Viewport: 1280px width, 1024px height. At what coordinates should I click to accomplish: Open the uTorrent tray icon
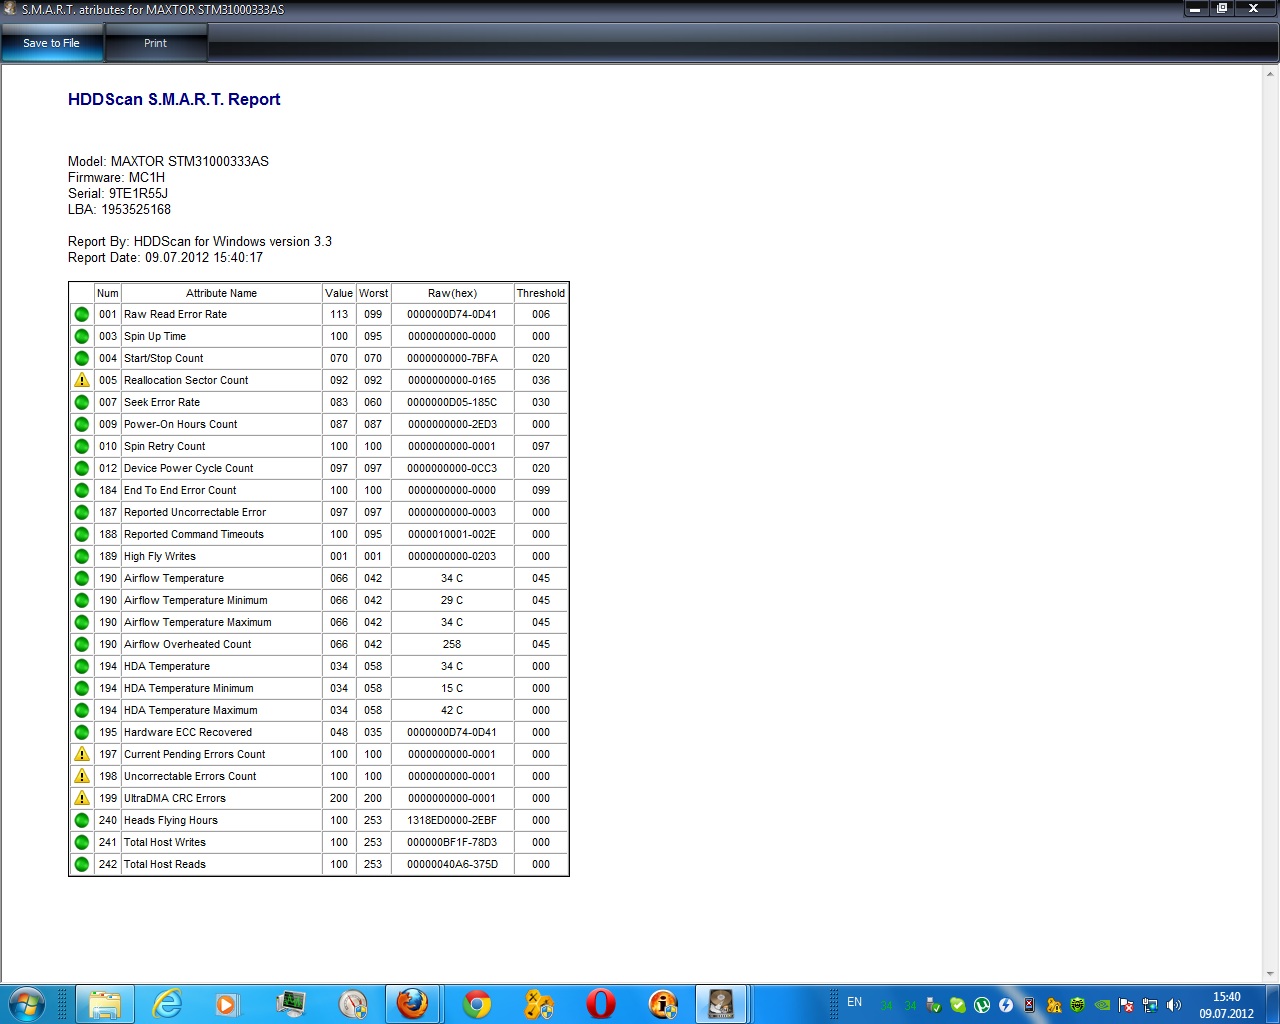click(982, 1005)
